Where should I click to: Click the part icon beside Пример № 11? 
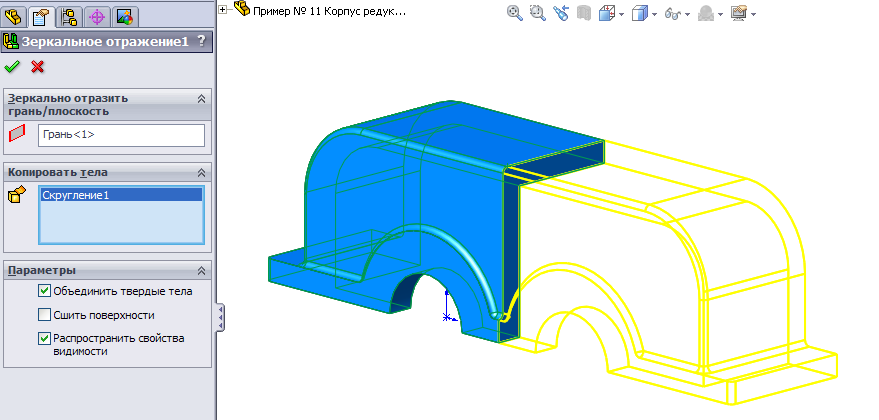[242, 8]
